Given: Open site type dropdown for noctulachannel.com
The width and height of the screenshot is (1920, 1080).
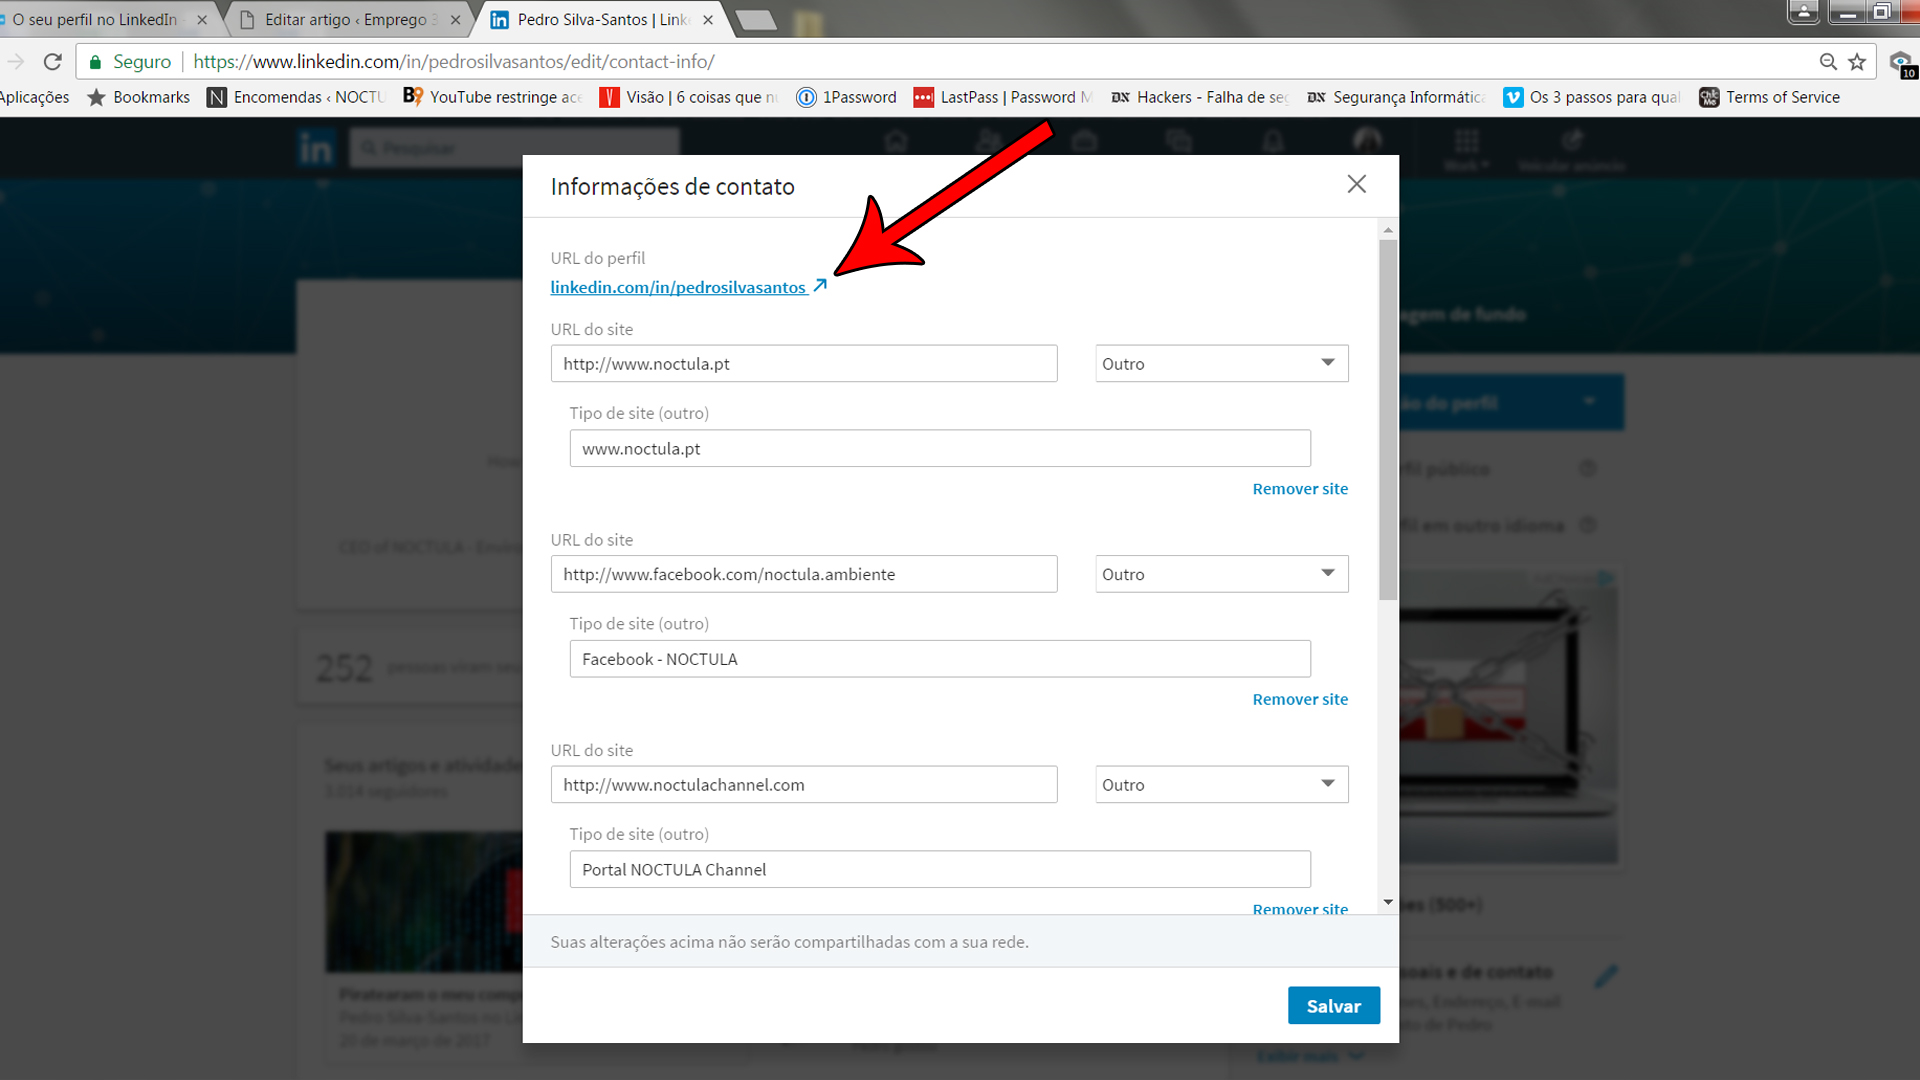Looking at the screenshot, I should coord(1221,785).
